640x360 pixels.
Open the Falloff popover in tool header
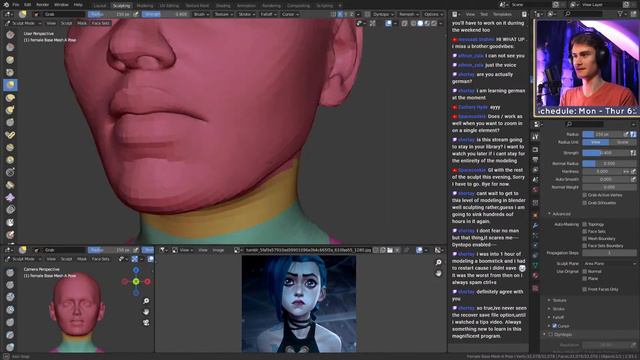[x=268, y=14]
